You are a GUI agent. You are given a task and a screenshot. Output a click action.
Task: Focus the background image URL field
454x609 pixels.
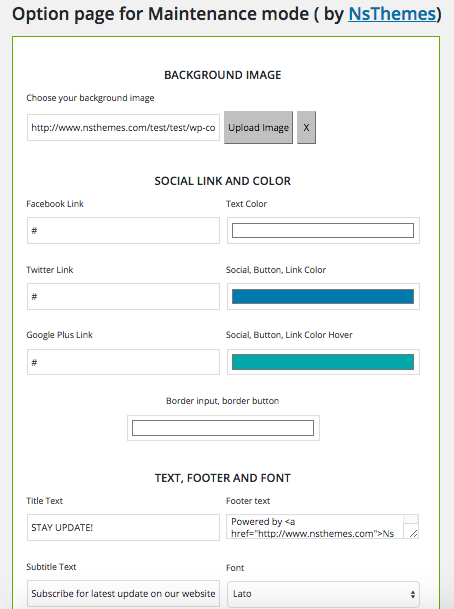point(123,127)
